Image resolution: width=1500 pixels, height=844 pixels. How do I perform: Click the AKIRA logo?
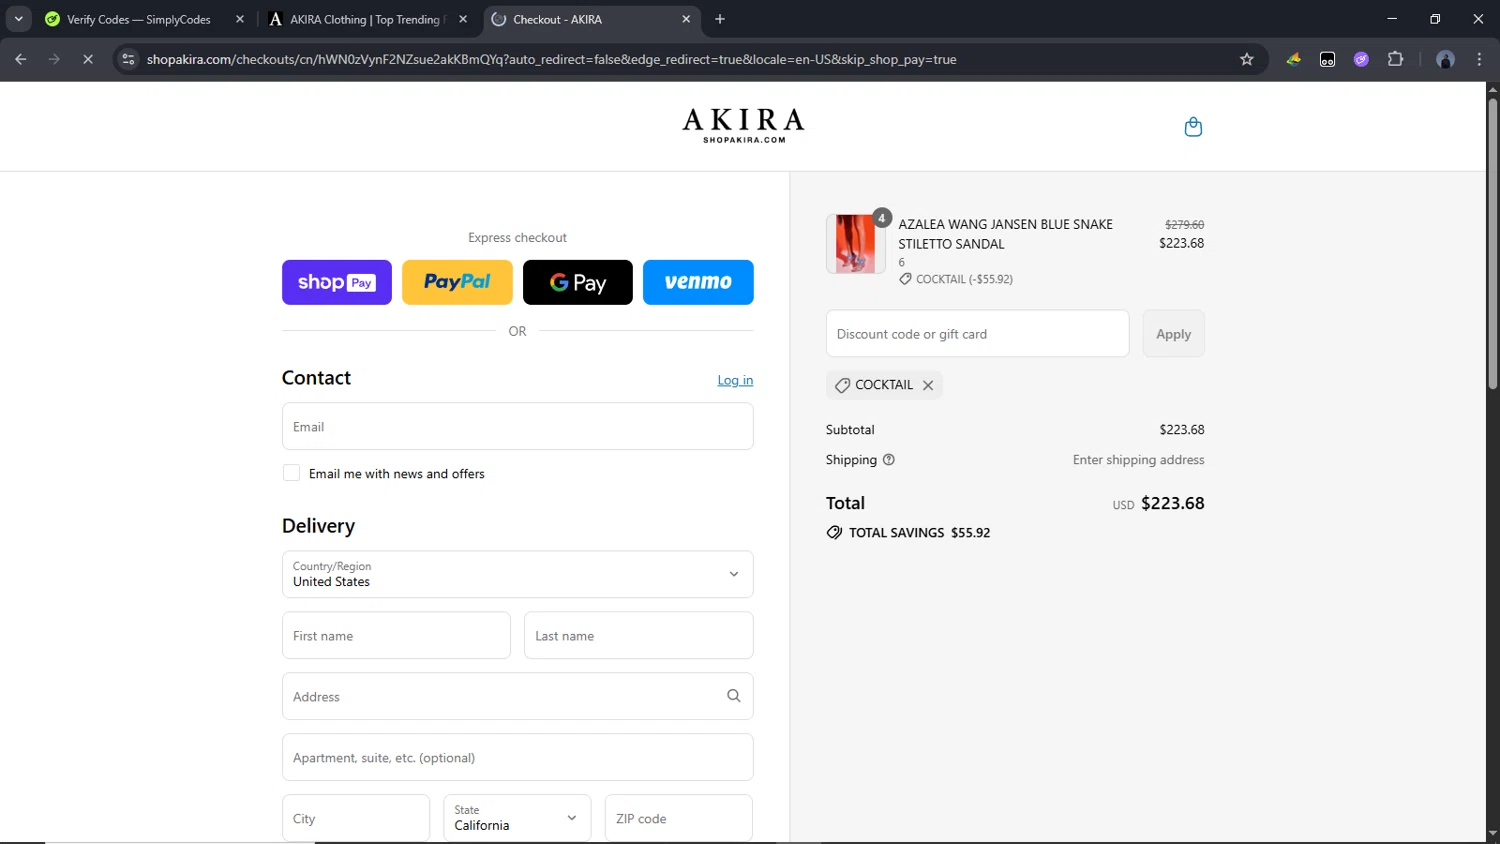tap(743, 125)
